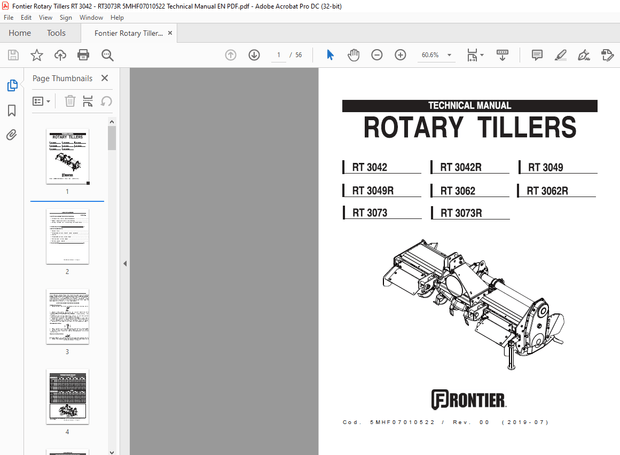
Task: Open the Sign menu
Action: pos(66,18)
